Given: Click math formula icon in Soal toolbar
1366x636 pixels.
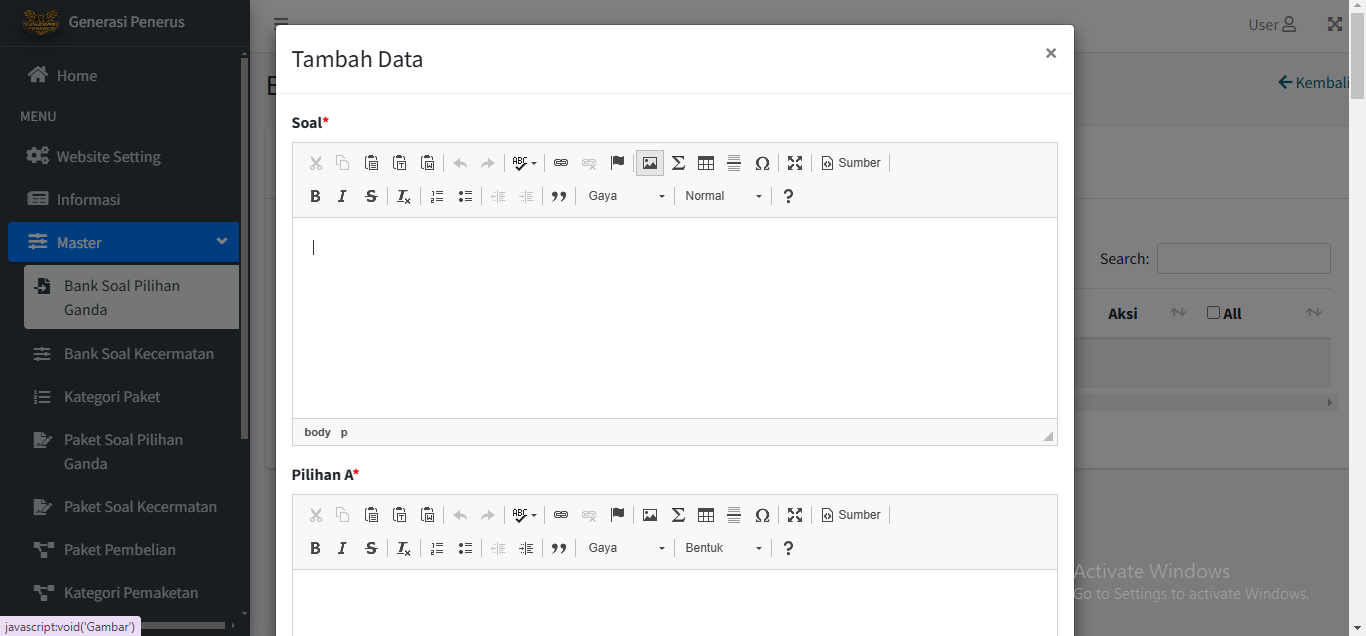Looking at the screenshot, I should (678, 163).
